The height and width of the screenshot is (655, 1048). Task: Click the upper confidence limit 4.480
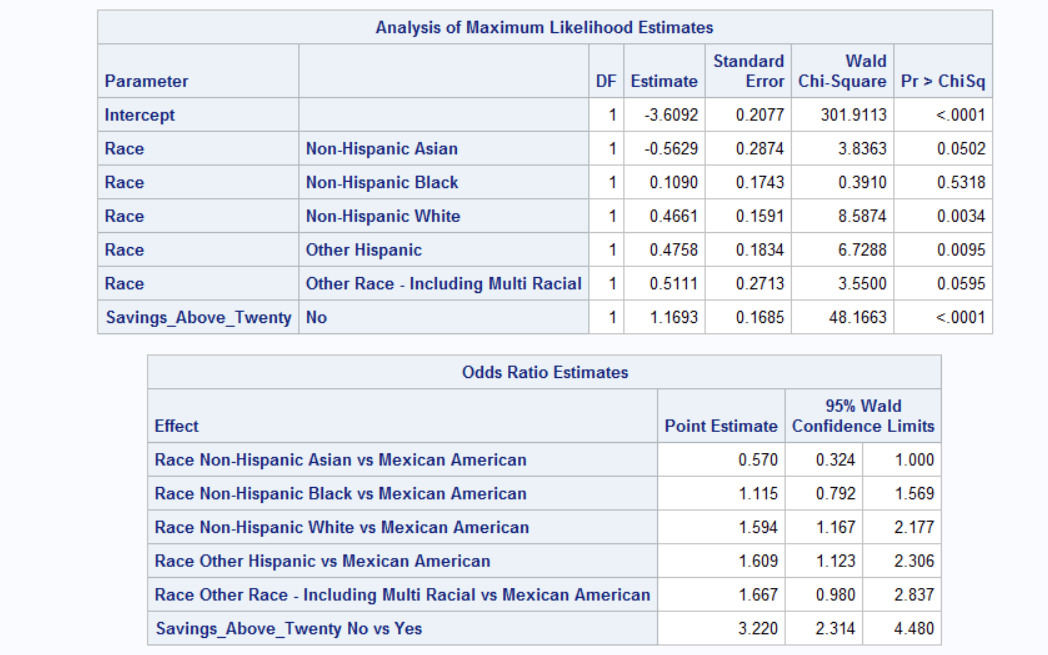tap(914, 628)
